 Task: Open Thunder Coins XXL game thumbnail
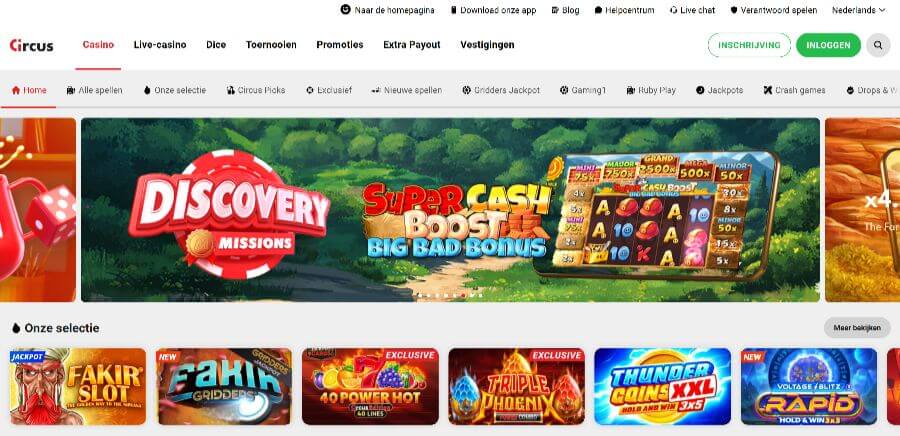click(x=662, y=386)
